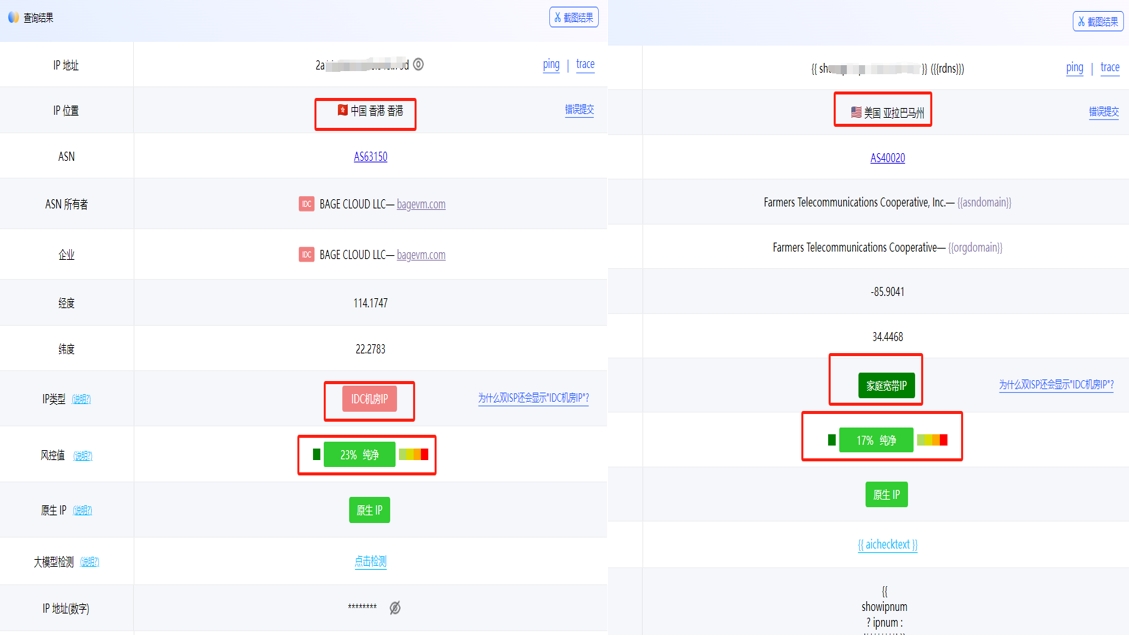
Task: Click the ping link in the left panel
Action: pyautogui.click(x=551, y=64)
